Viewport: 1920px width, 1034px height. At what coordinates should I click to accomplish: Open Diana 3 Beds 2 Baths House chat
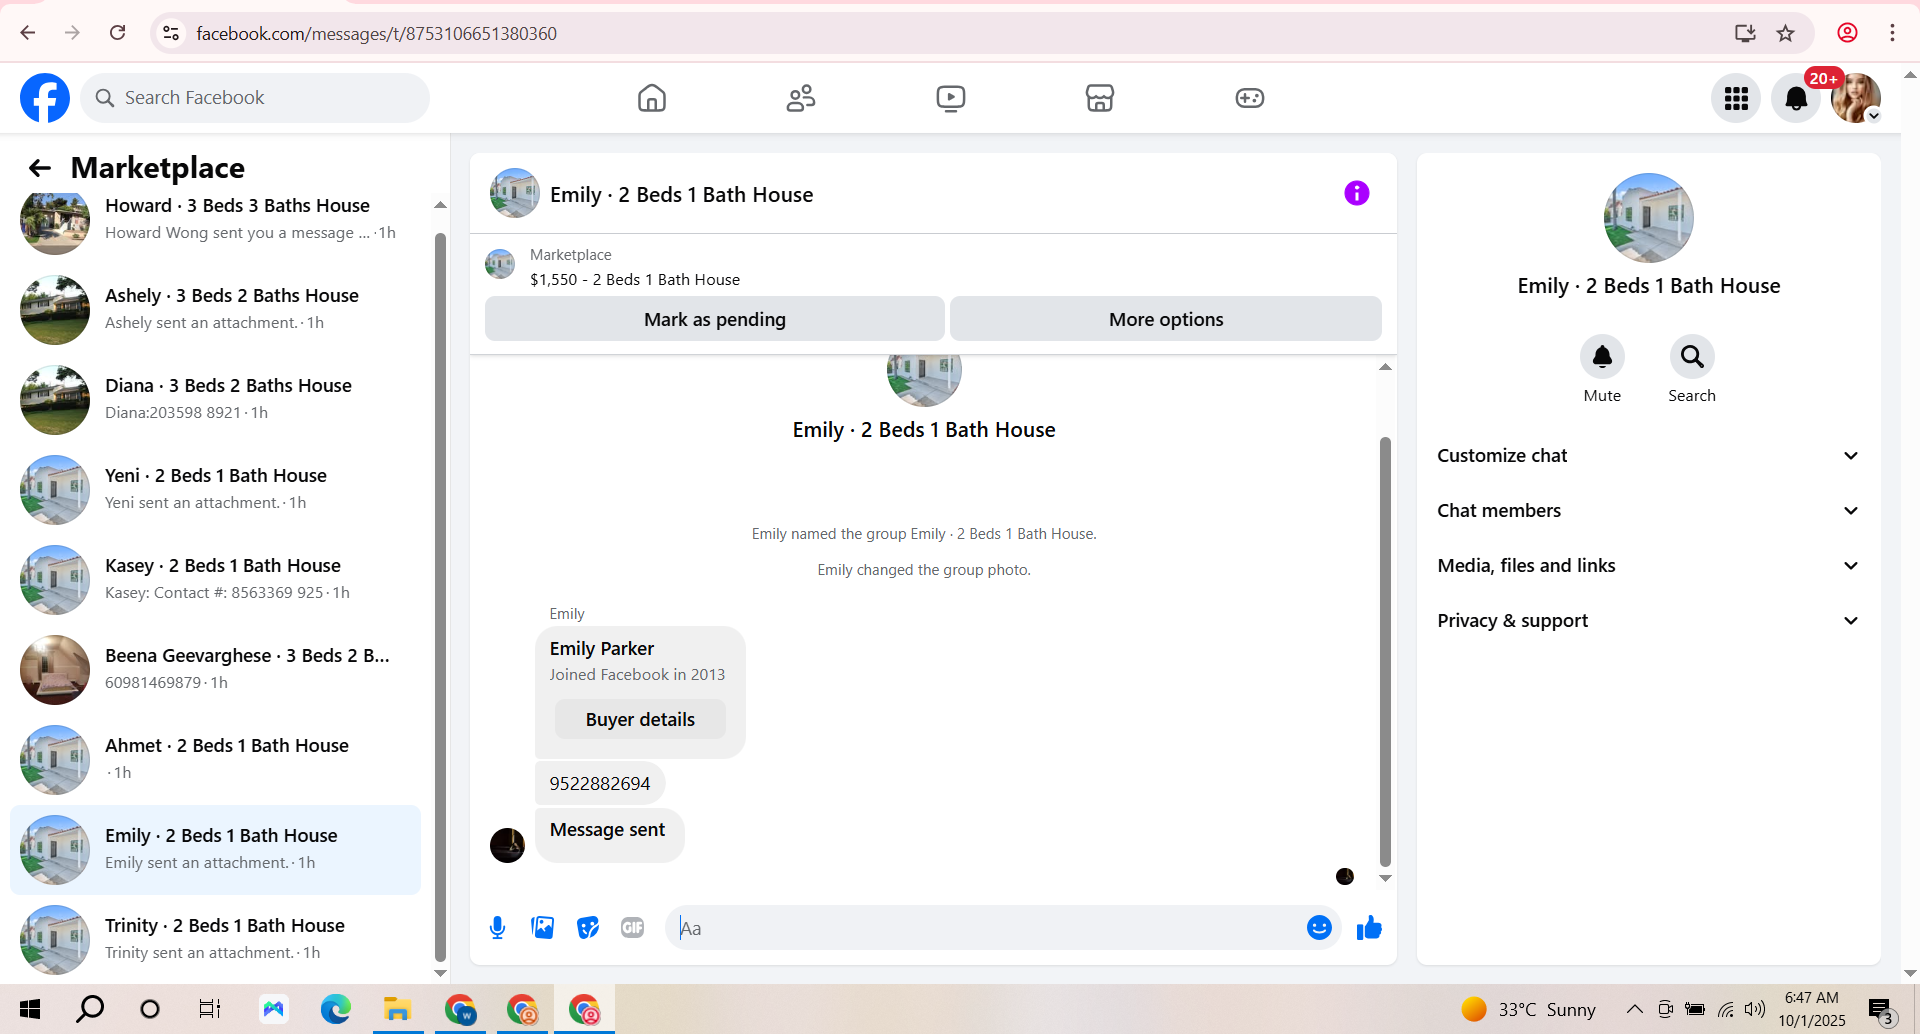pyautogui.click(x=215, y=400)
